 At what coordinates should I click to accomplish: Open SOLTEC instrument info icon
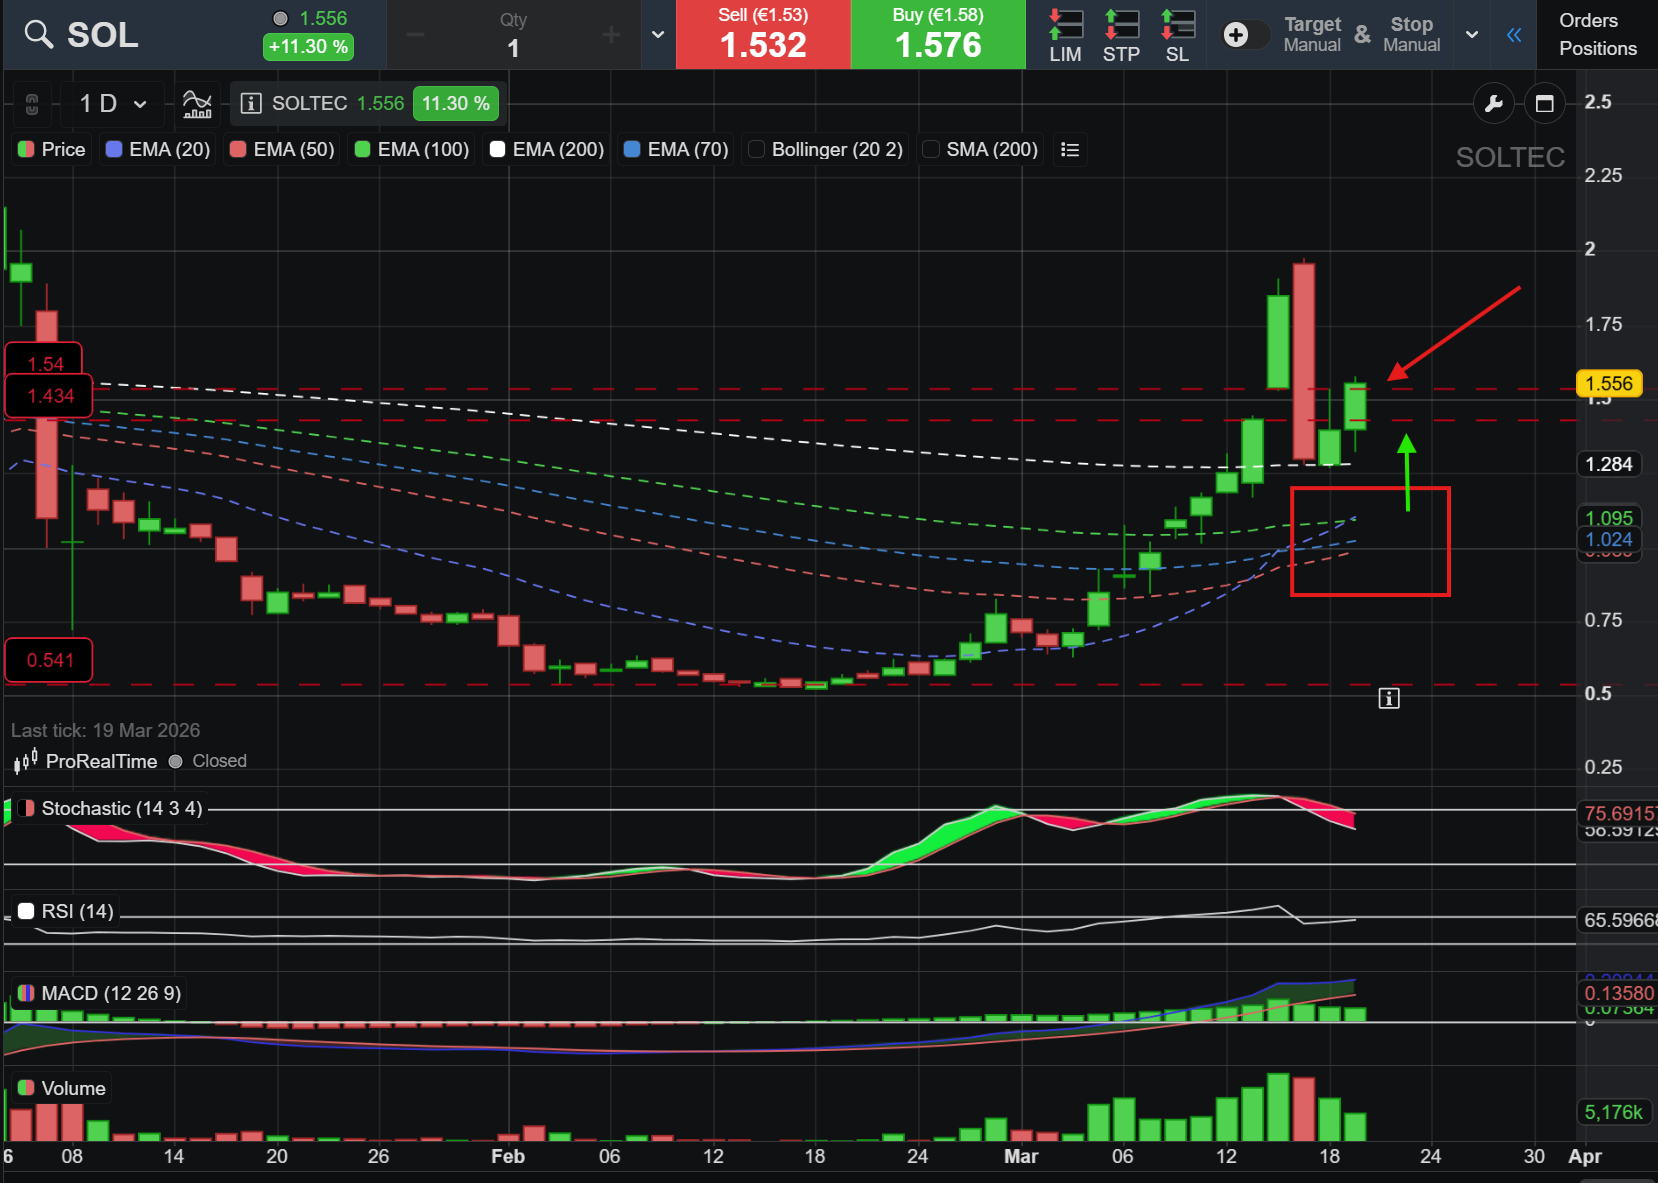251,103
